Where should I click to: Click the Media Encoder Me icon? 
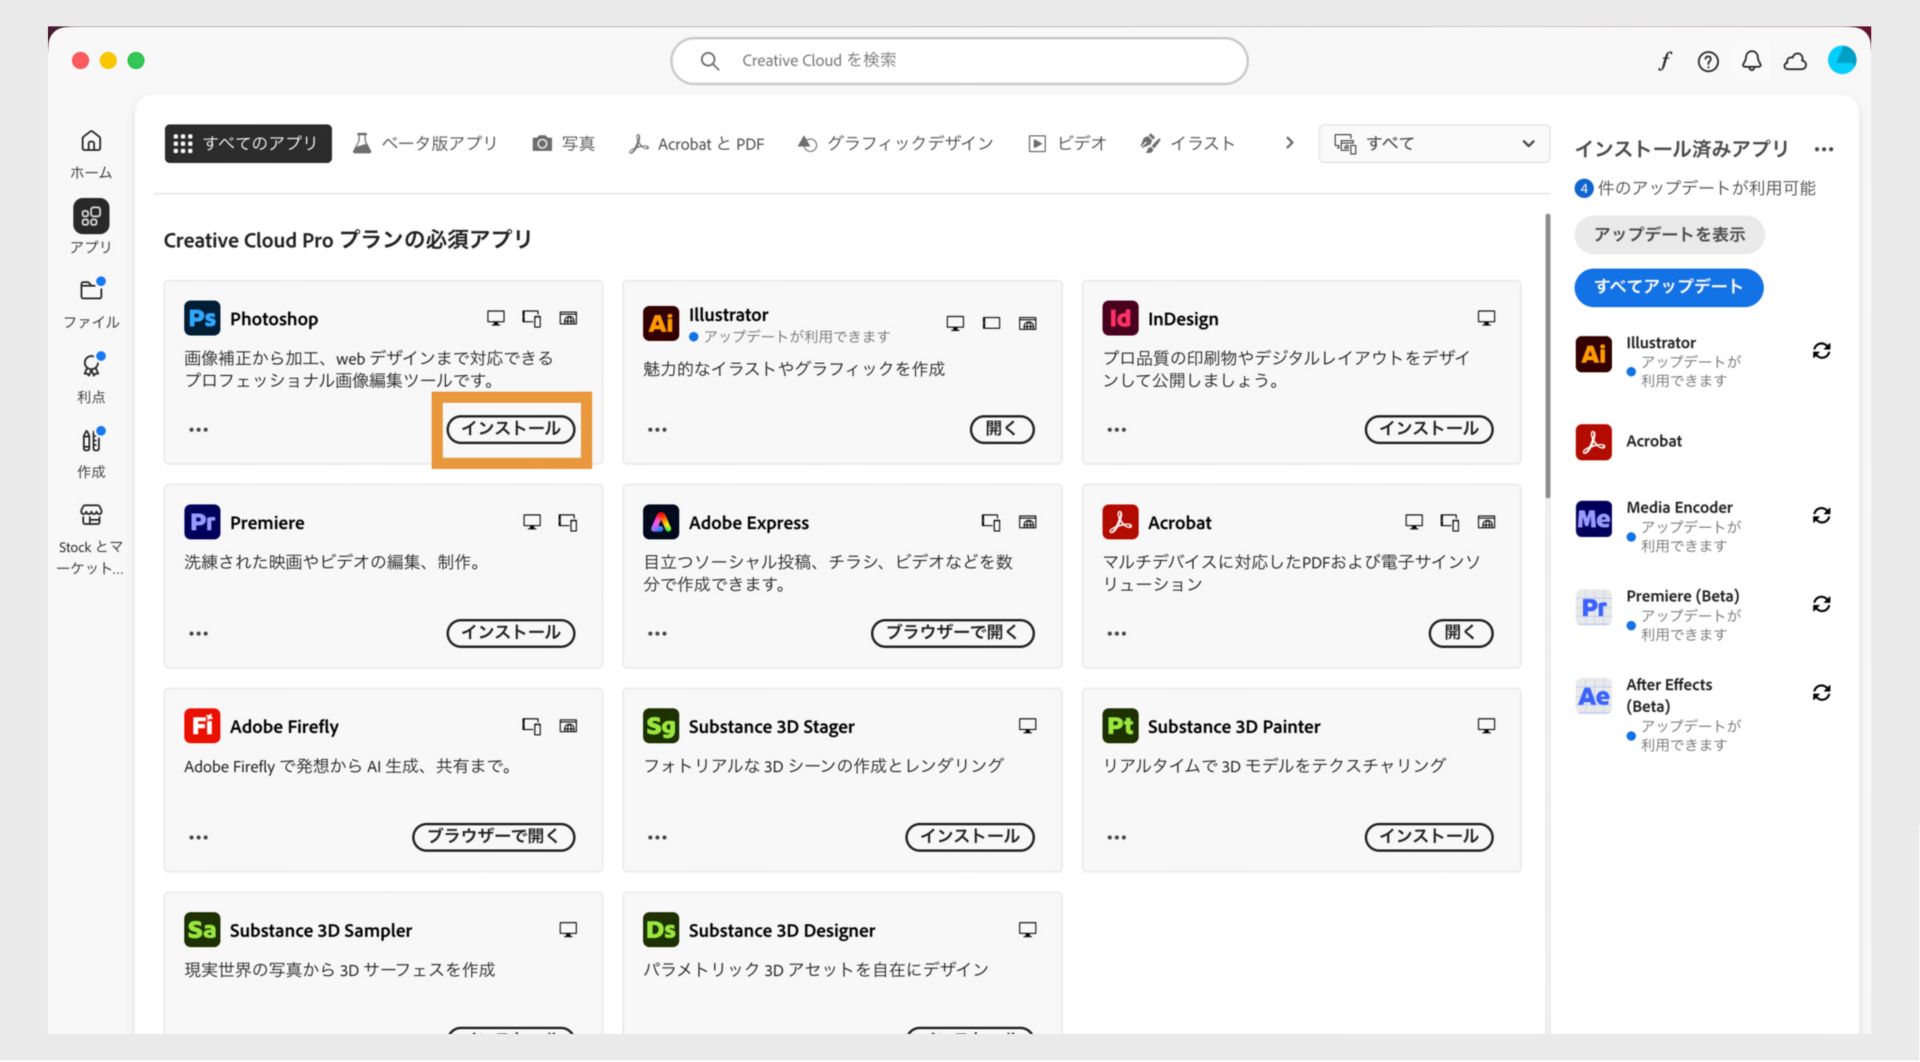pyautogui.click(x=1594, y=519)
